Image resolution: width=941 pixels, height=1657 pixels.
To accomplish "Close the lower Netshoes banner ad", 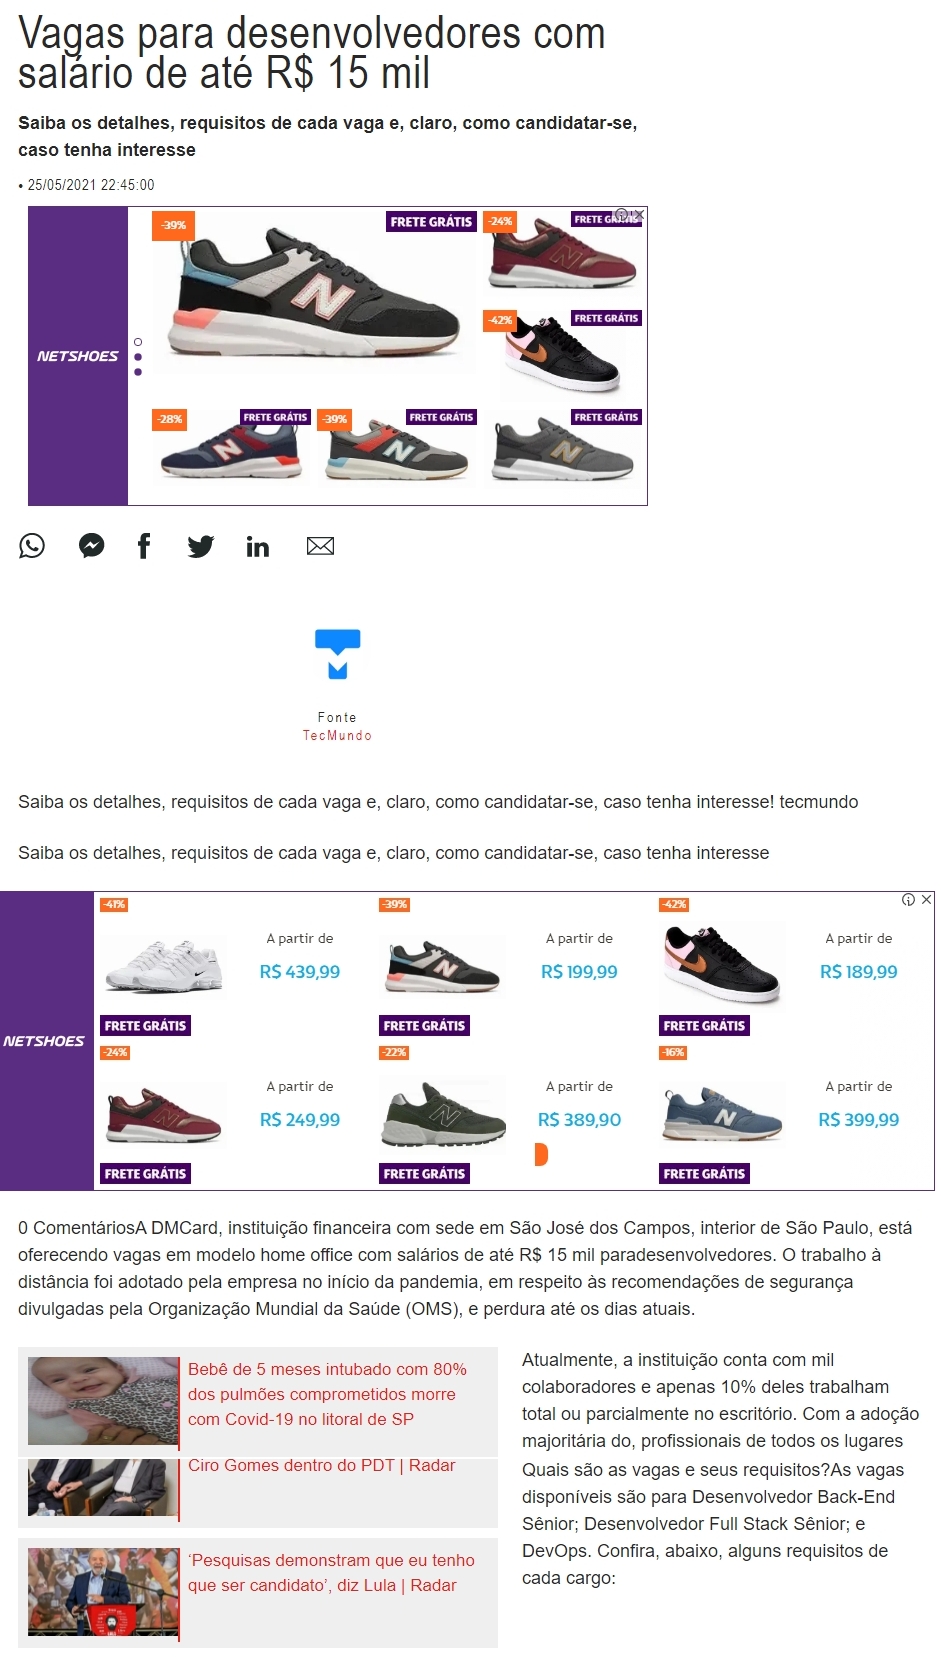I will point(927,900).
